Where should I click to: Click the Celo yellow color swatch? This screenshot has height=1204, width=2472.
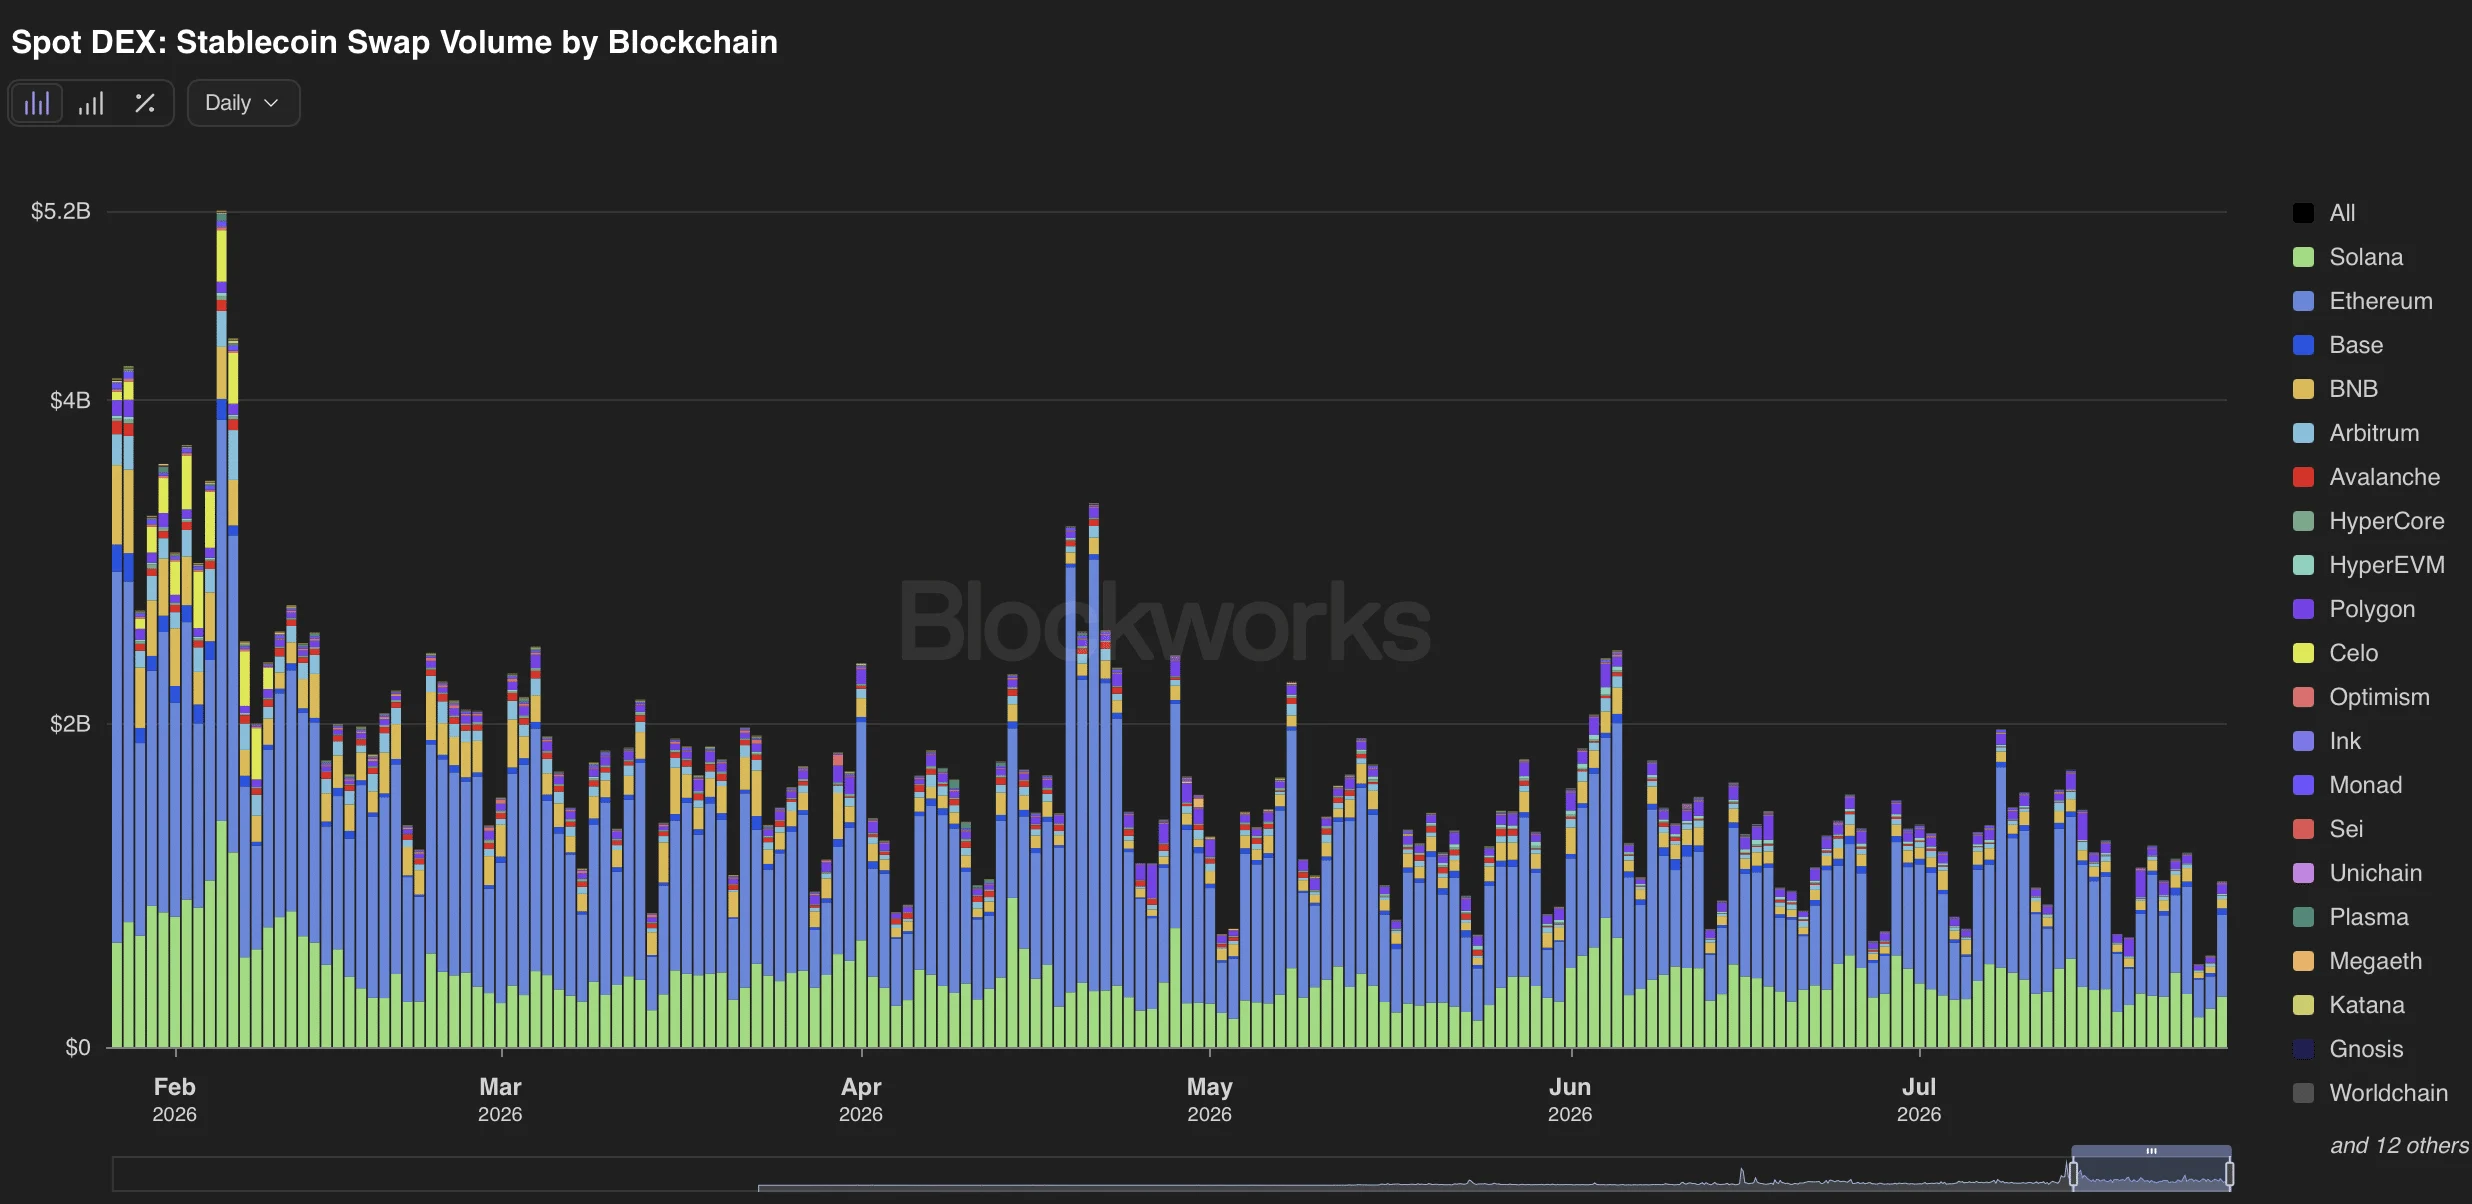click(2303, 653)
